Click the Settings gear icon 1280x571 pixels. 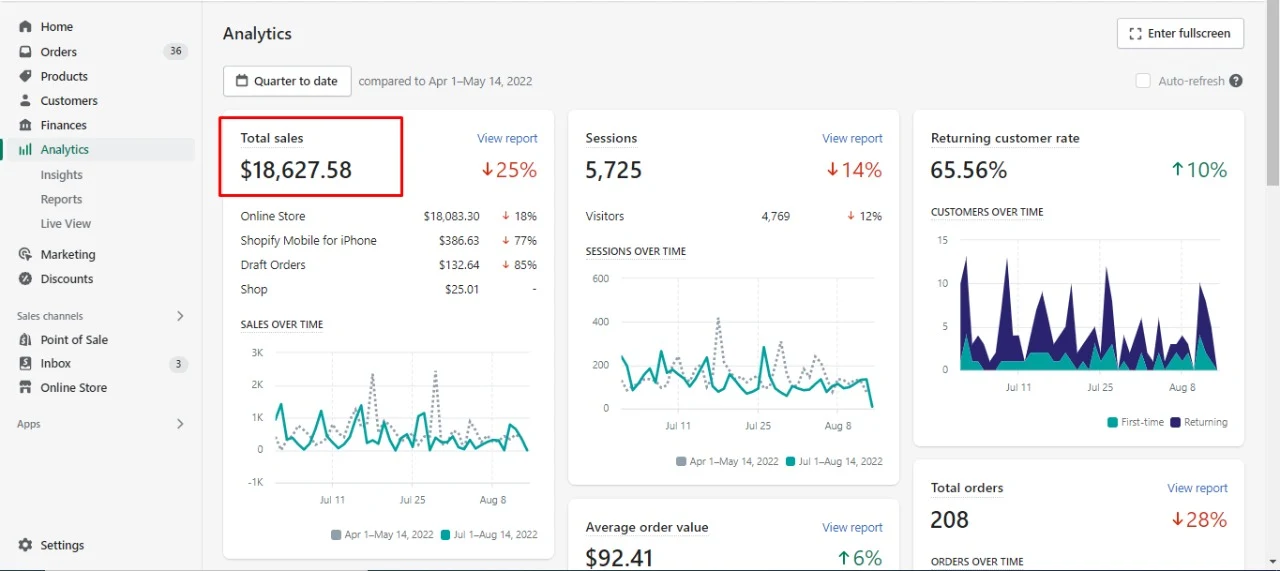pos(25,545)
